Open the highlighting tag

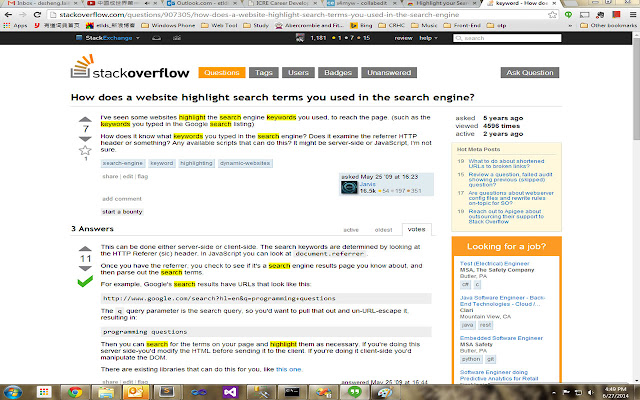[196, 163]
